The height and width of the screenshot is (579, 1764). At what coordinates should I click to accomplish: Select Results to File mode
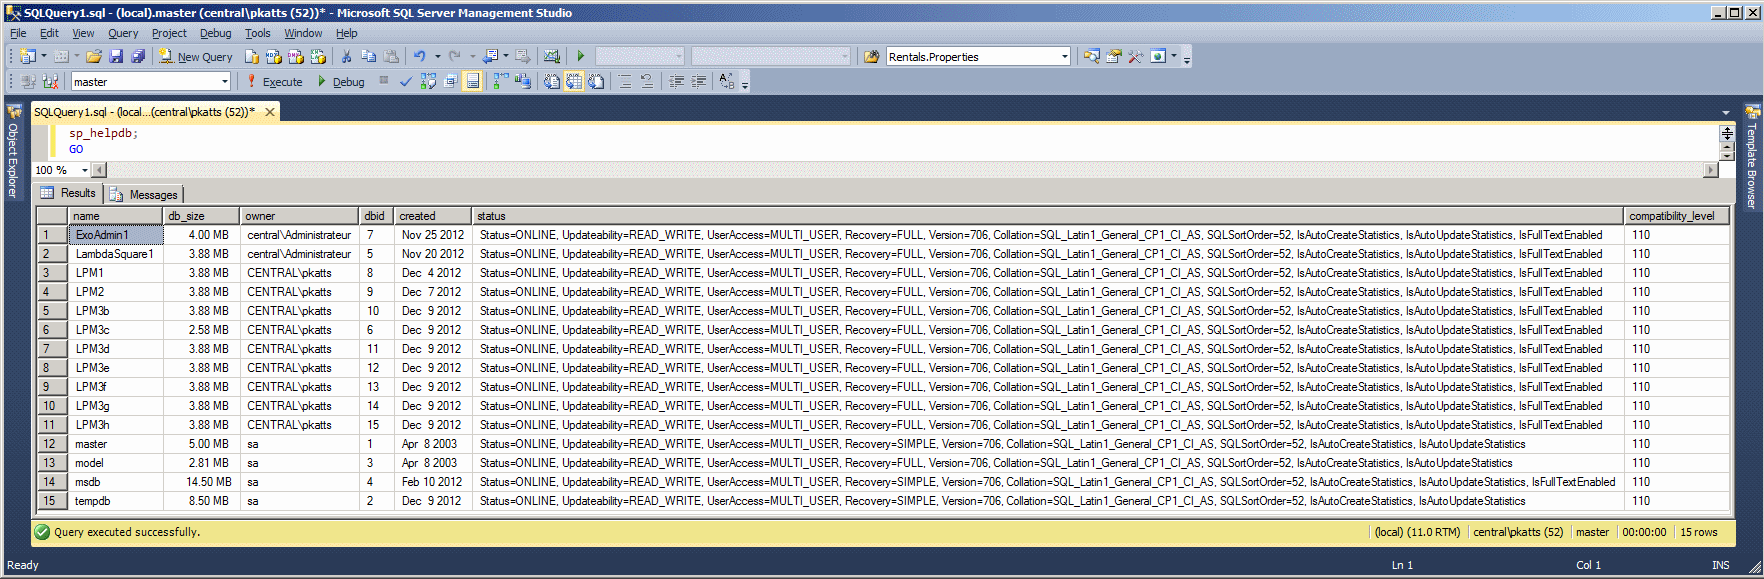click(596, 82)
